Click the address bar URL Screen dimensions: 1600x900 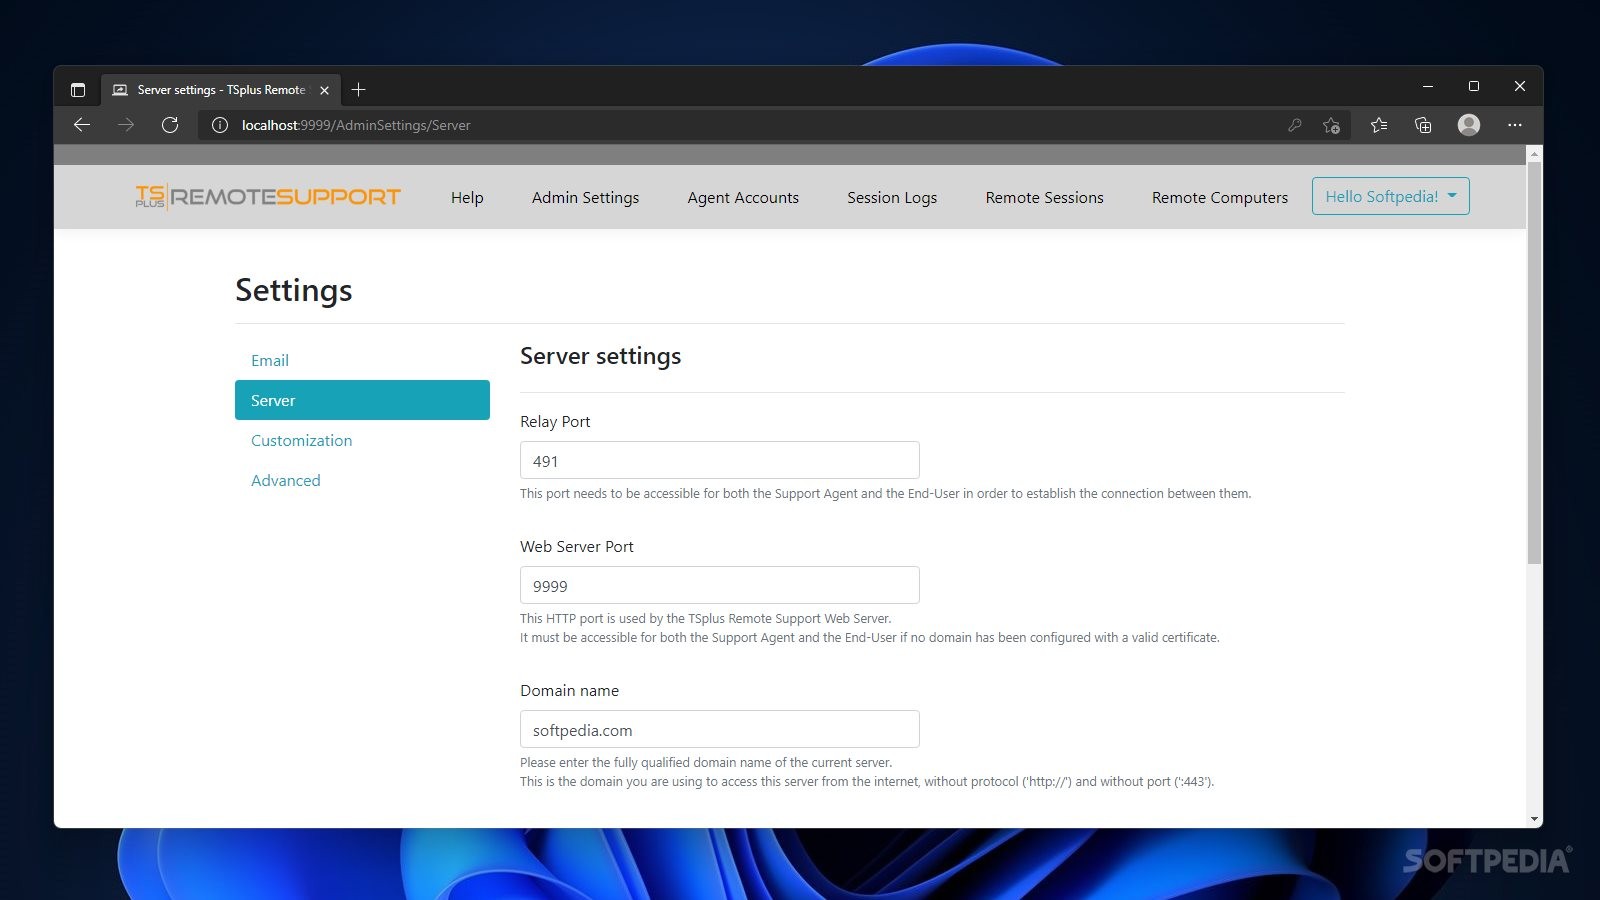pos(356,125)
